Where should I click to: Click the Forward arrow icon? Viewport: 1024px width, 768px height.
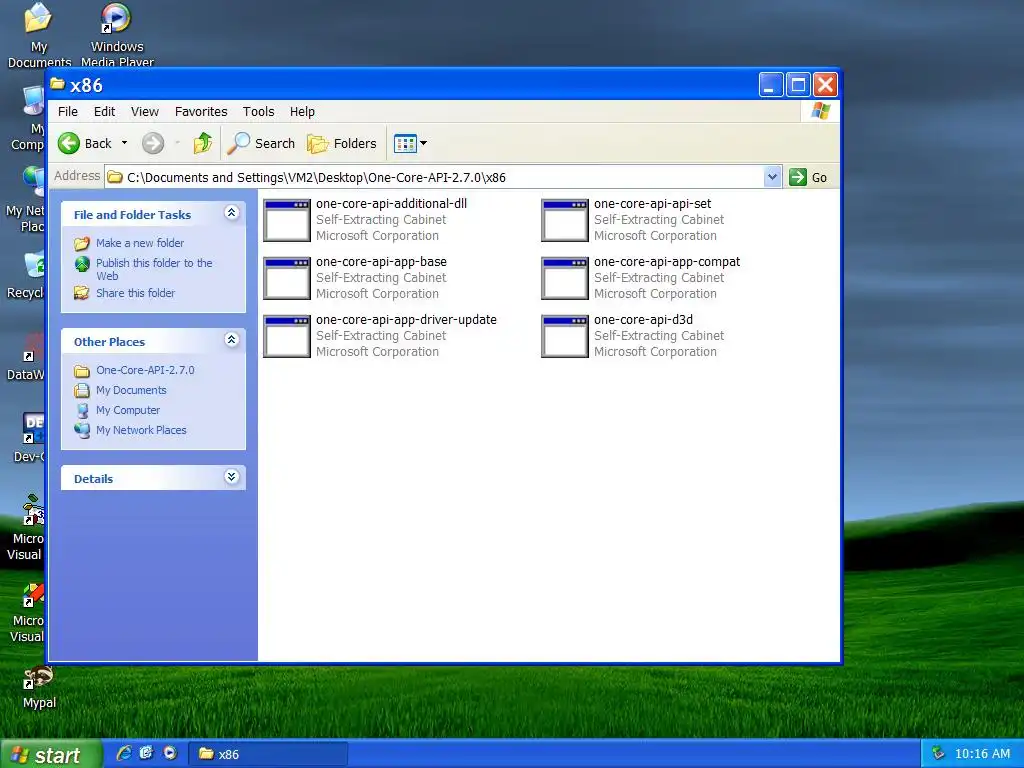(153, 143)
